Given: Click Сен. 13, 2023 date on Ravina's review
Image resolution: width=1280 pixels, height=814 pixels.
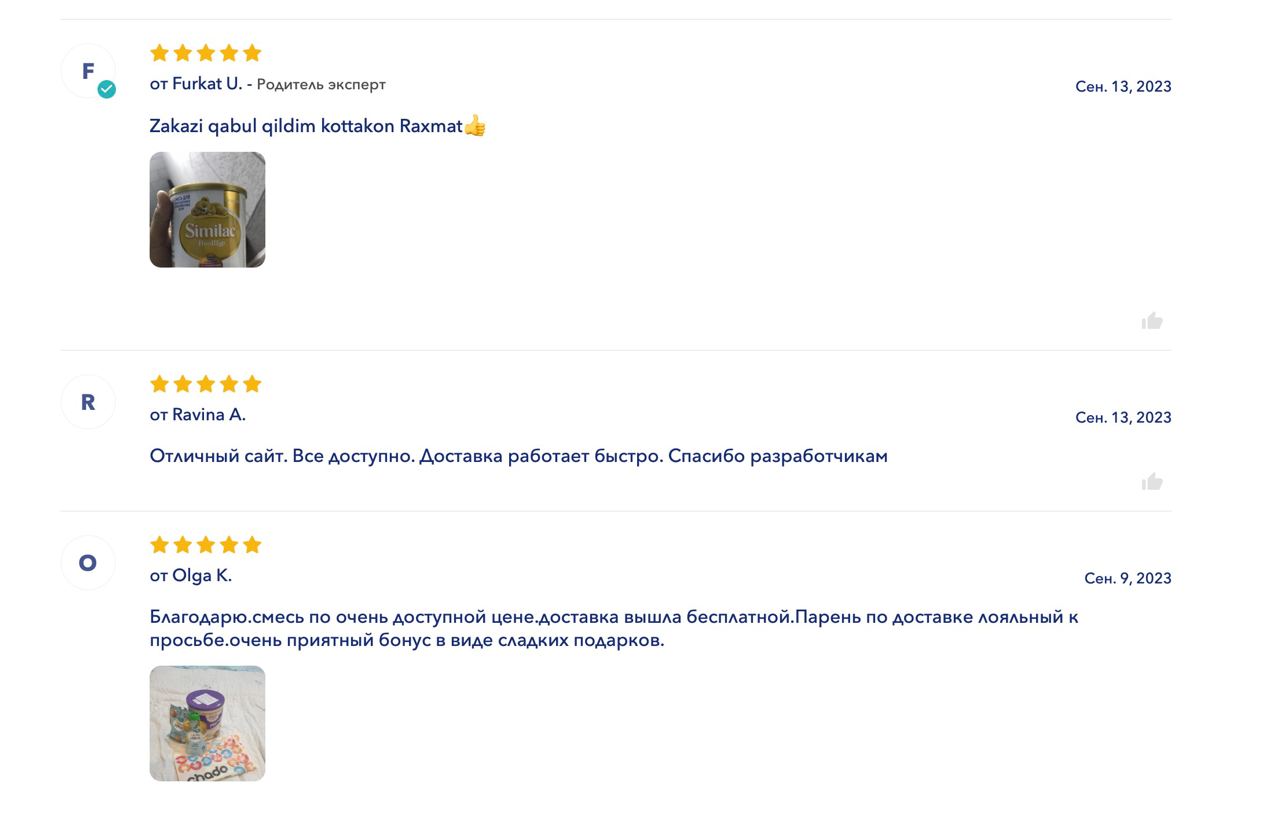Looking at the screenshot, I should pos(1123,417).
